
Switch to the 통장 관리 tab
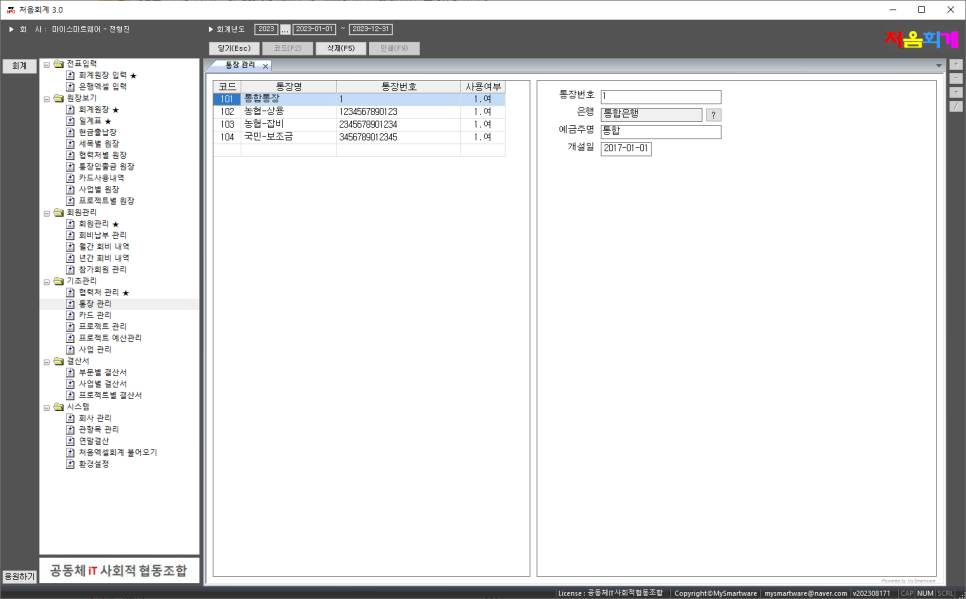coord(240,65)
